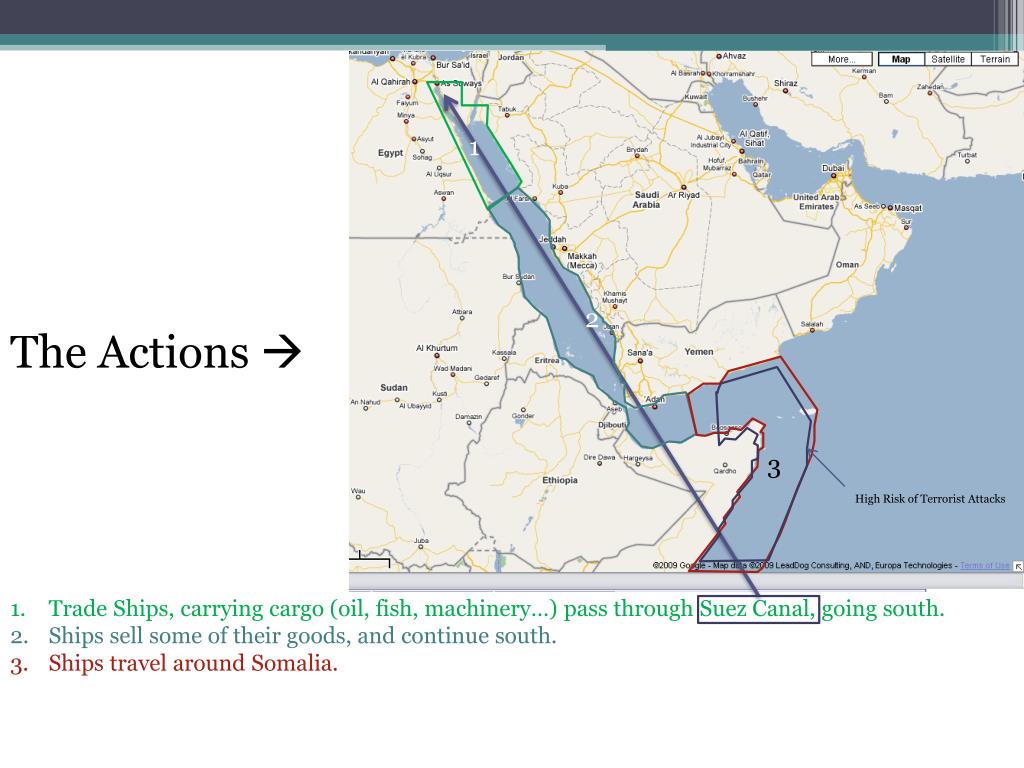
Task: Click the Qatar label on map
Action: click(x=761, y=174)
